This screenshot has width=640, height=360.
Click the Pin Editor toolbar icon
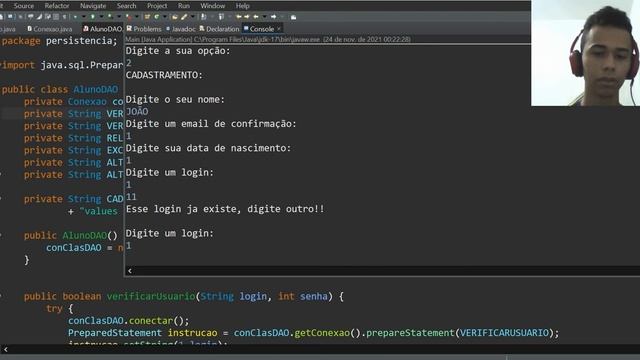tap(293, 17)
